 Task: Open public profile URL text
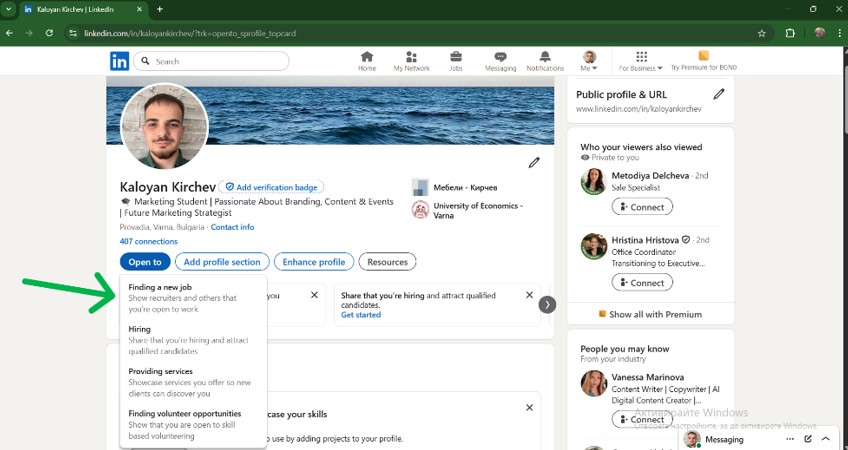click(x=639, y=109)
